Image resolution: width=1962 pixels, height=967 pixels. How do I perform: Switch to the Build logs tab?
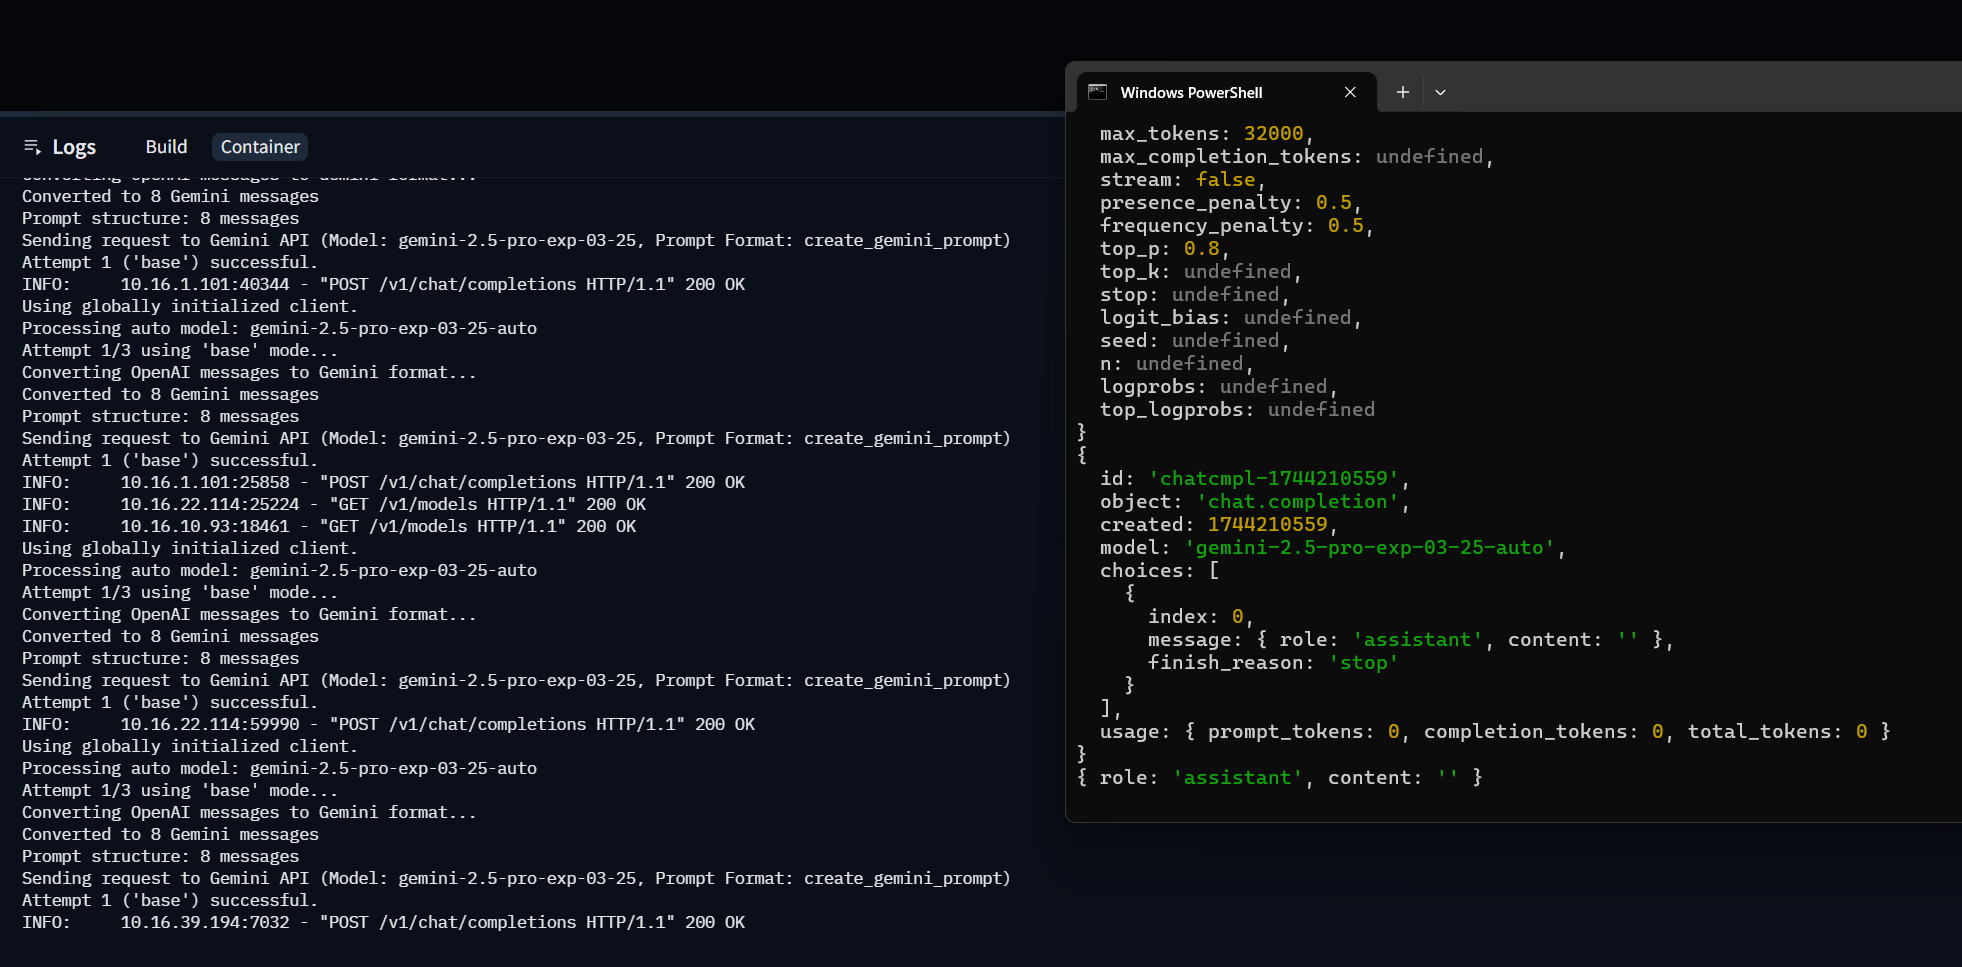pyautogui.click(x=166, y=147)
